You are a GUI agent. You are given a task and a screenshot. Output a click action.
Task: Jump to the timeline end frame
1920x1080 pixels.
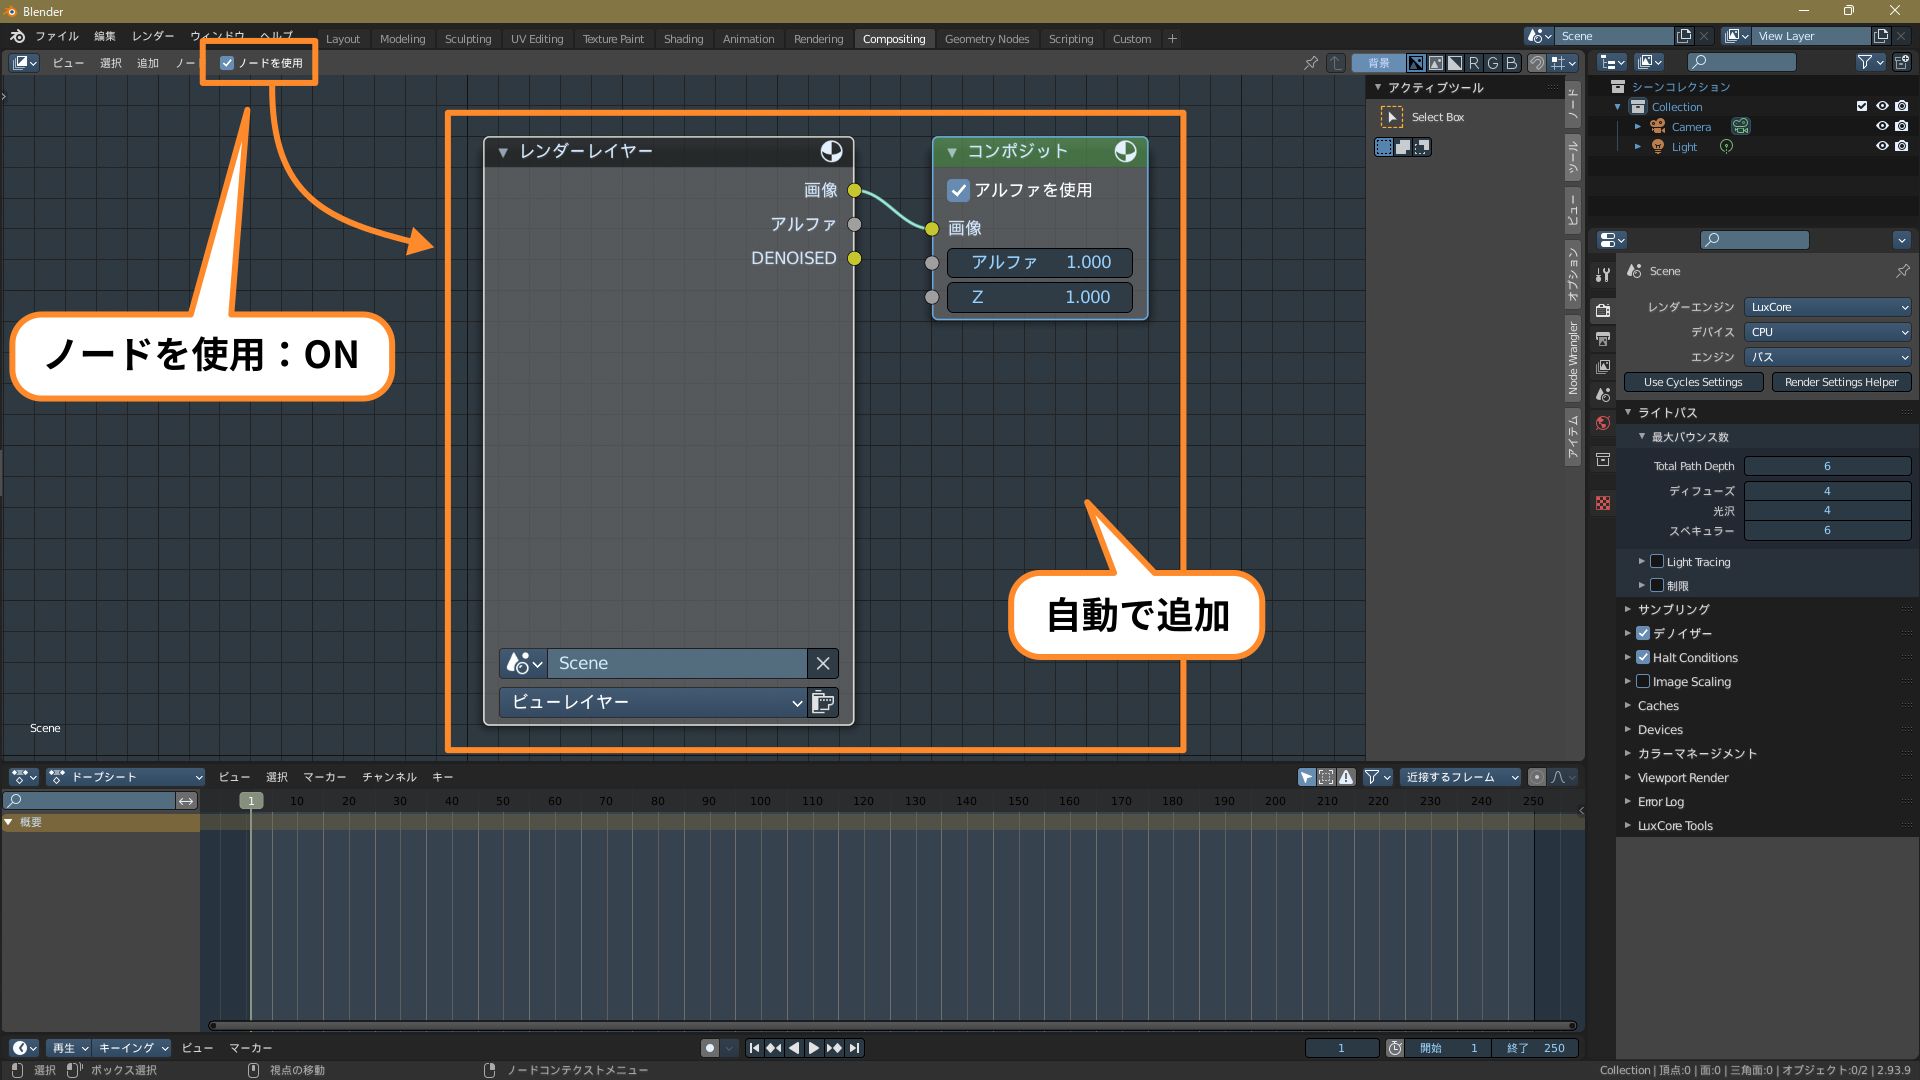tap(854, 1048)
